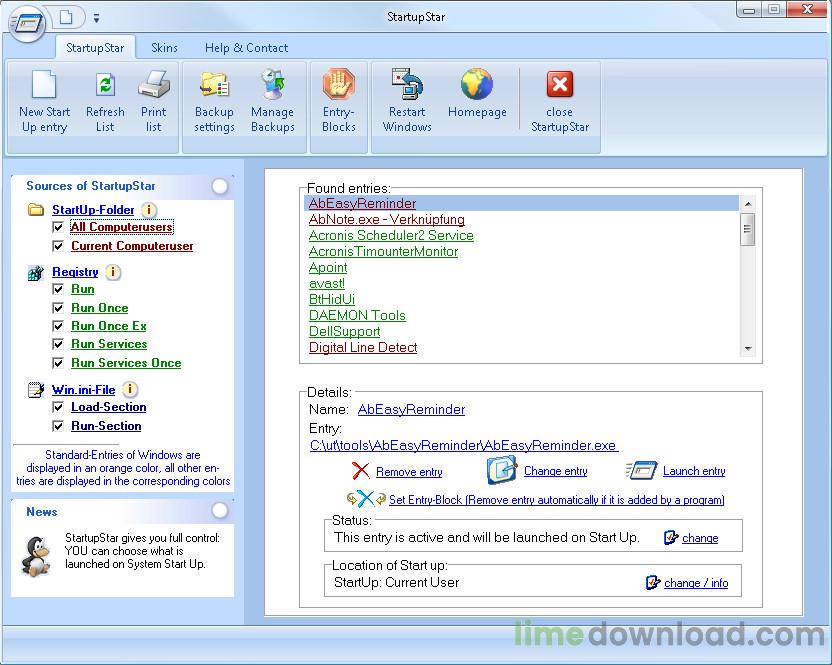Disable the Load-Section checkbox
The width and height of the screenshot is (832, 665).
click(x=58, y=407)
